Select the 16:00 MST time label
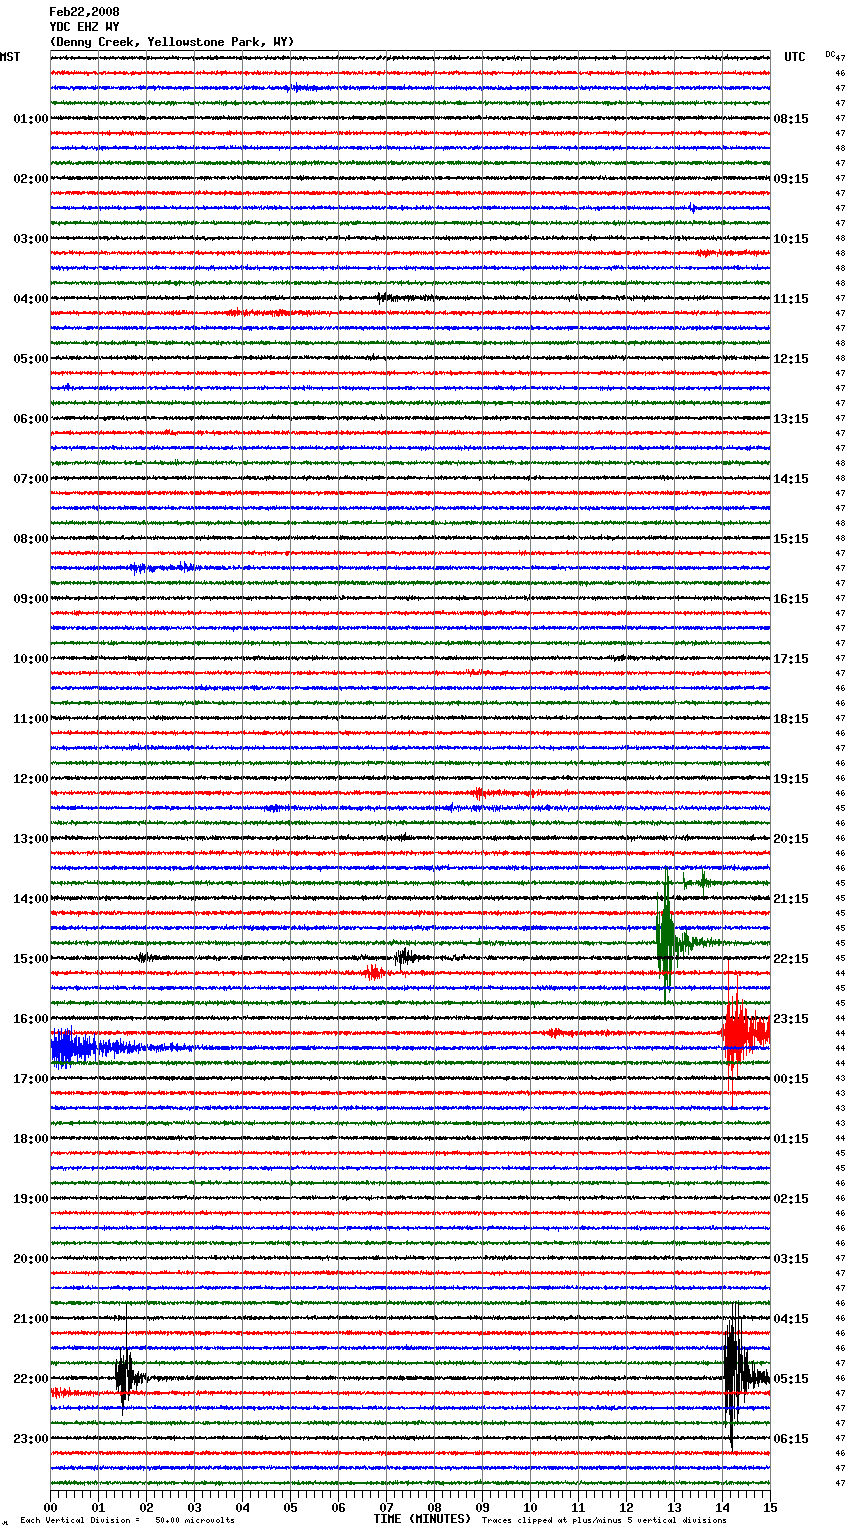This screenshot has height=1534, width=850. tap(31, 1019)
